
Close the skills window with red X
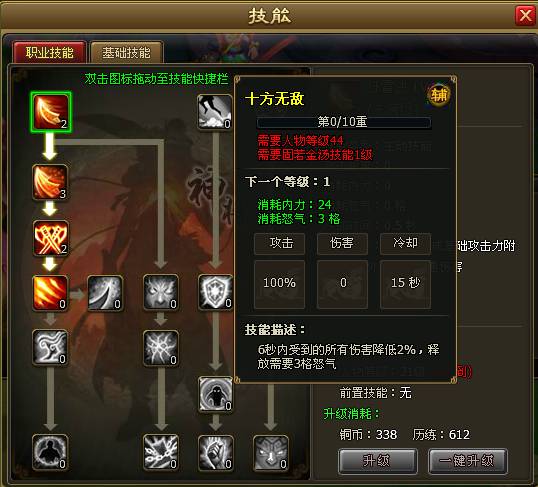click(x=525, y=16)
